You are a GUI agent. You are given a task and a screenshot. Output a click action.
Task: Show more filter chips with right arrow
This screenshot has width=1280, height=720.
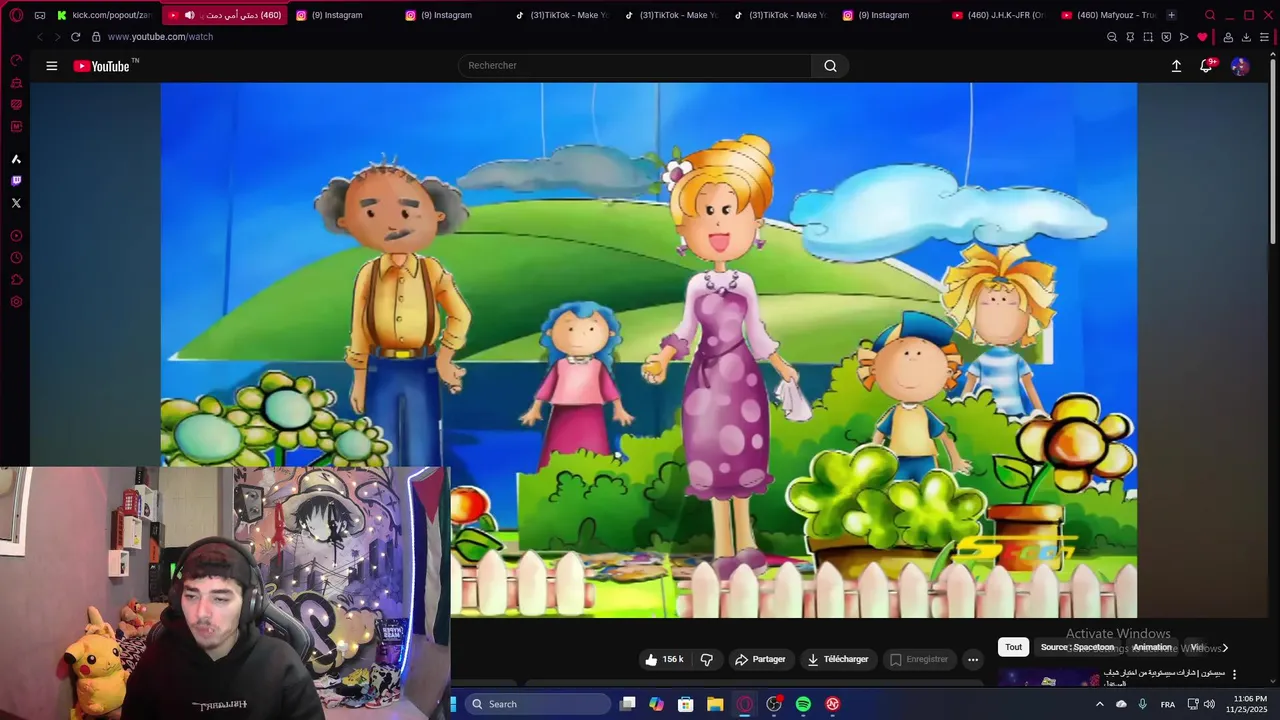(x=1225, y=648)
